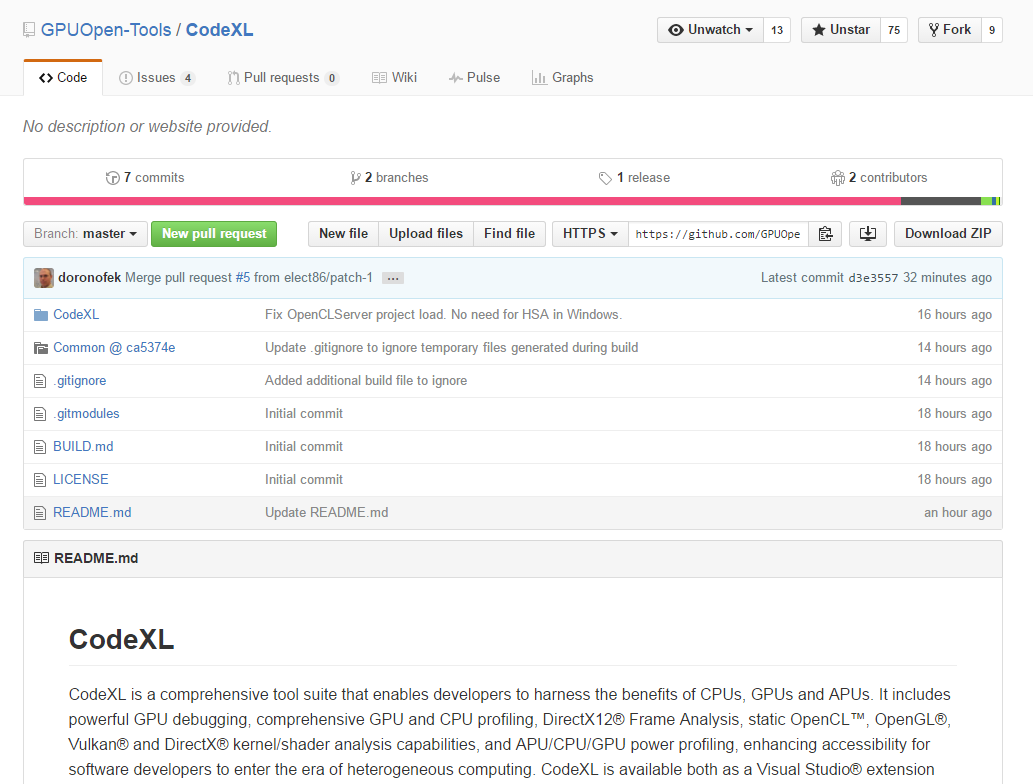Click the New pull request button
The image size is (1033, 784).
(213, 233)
